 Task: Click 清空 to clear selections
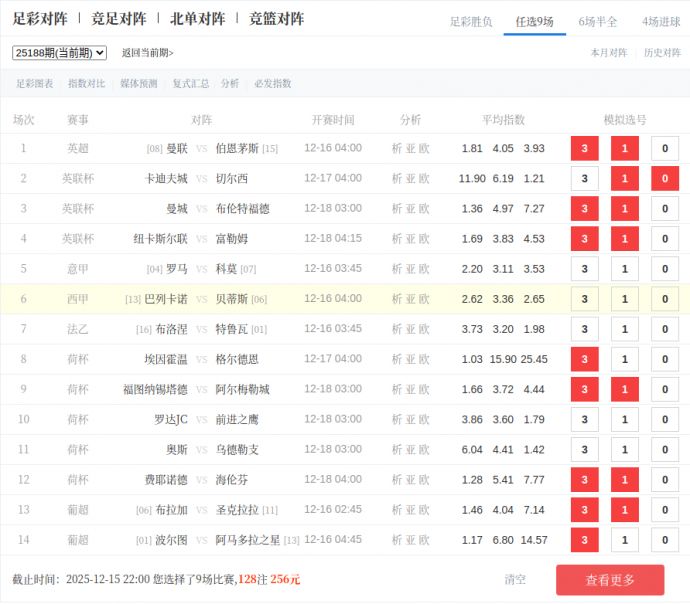[x=515, y=580]
